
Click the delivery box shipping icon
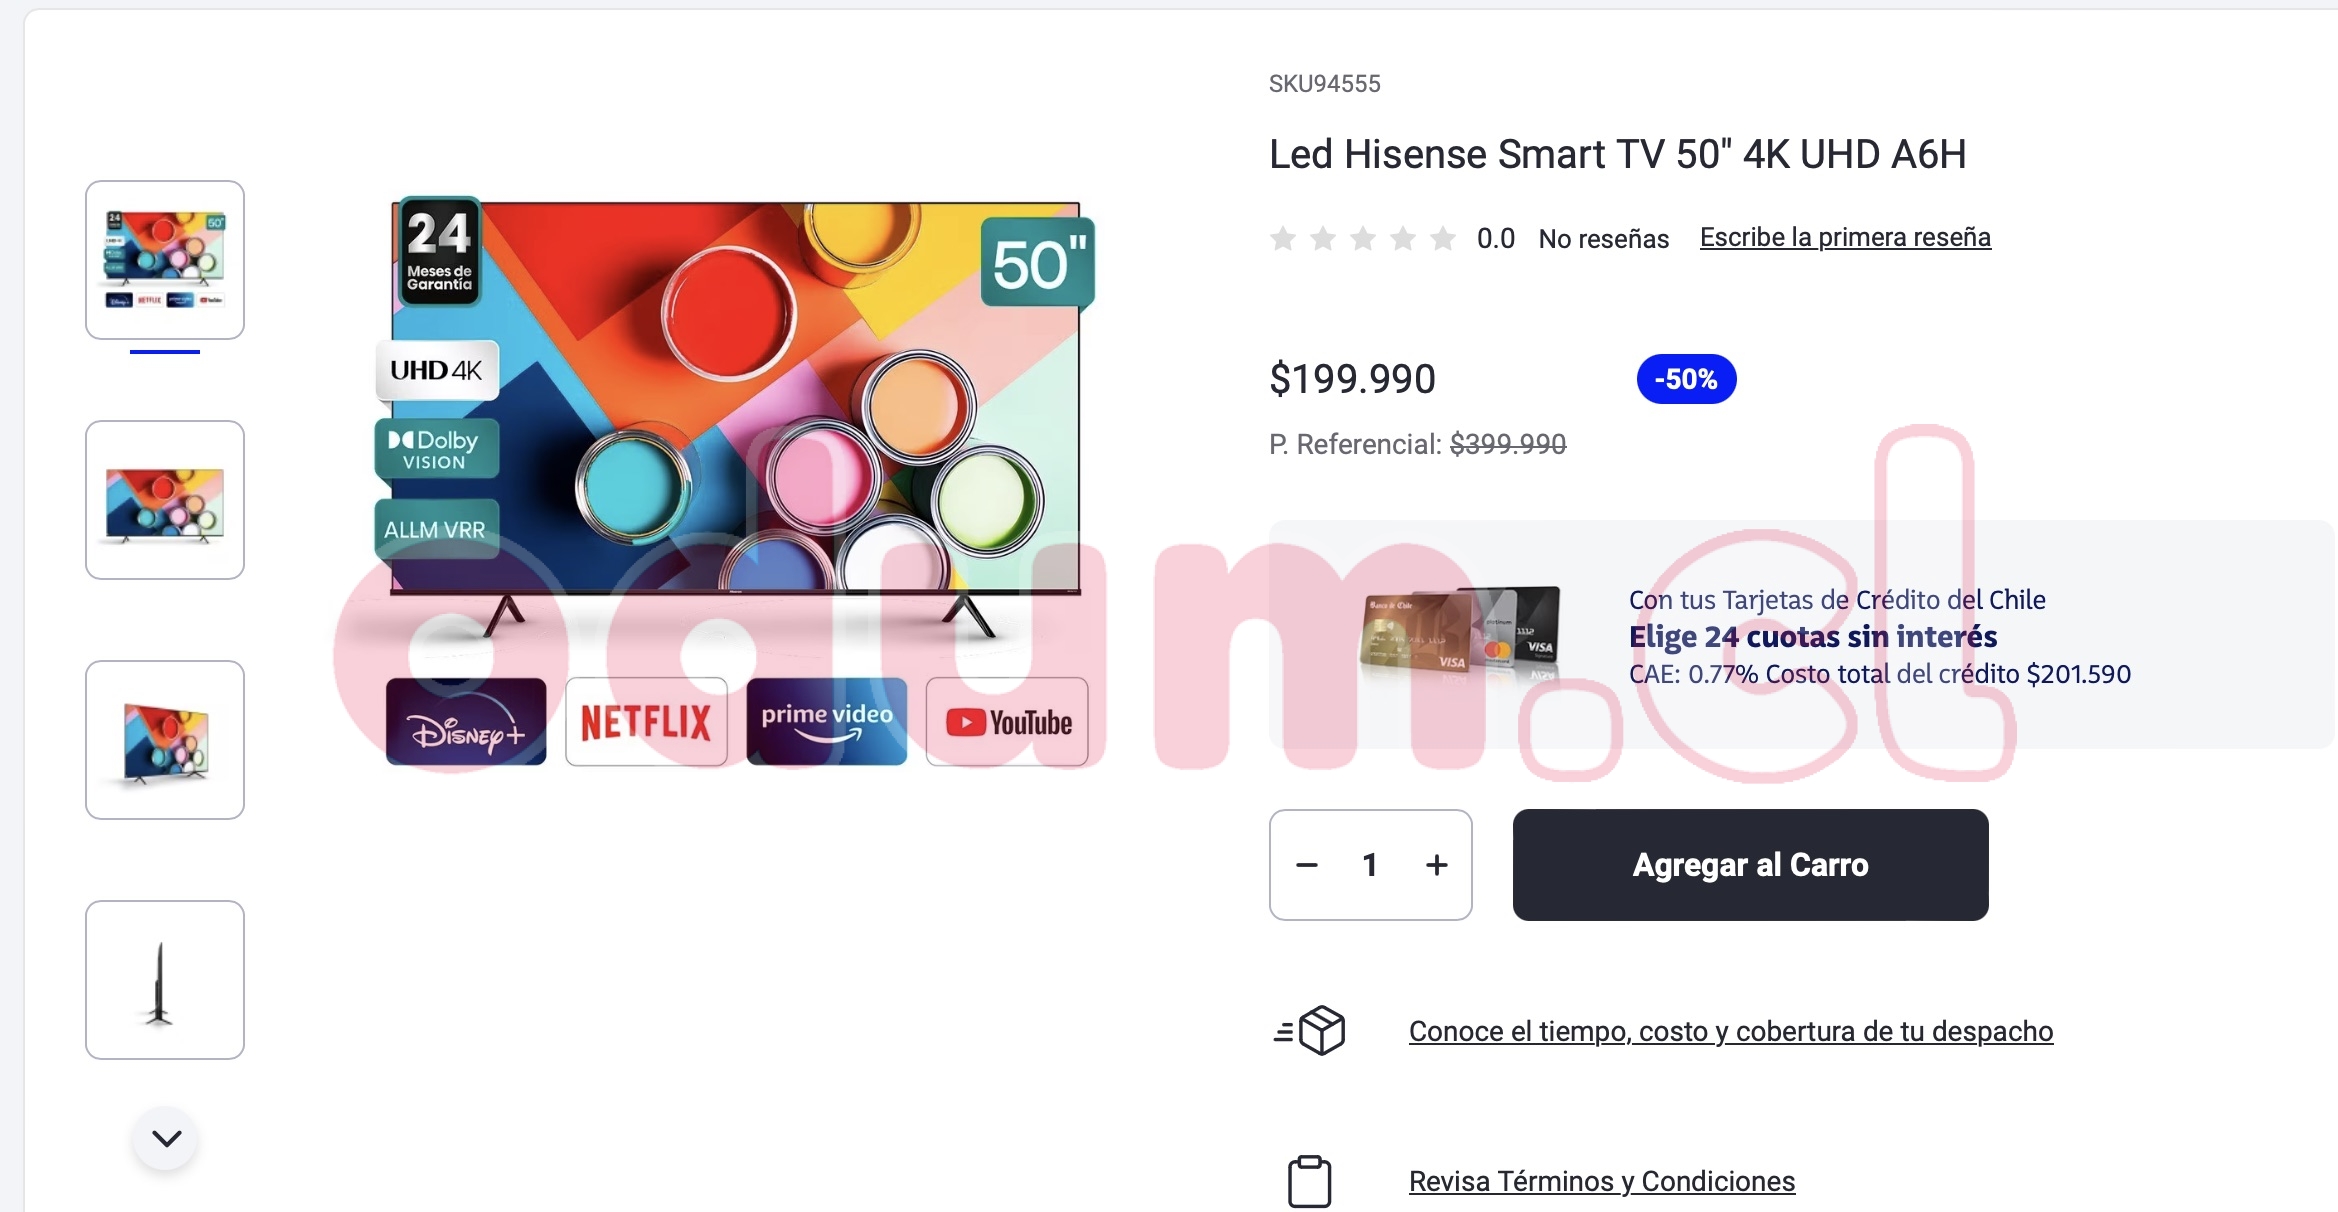(1309, 1030)
